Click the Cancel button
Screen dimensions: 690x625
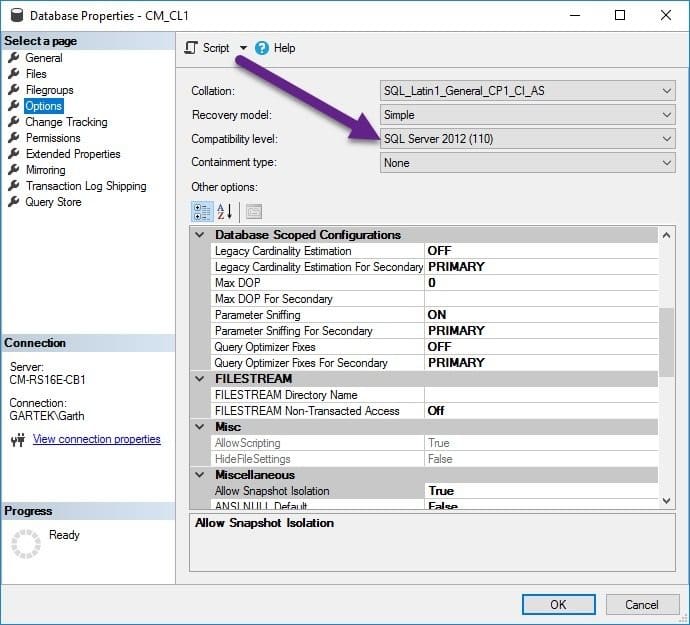[x=641, y=604]
